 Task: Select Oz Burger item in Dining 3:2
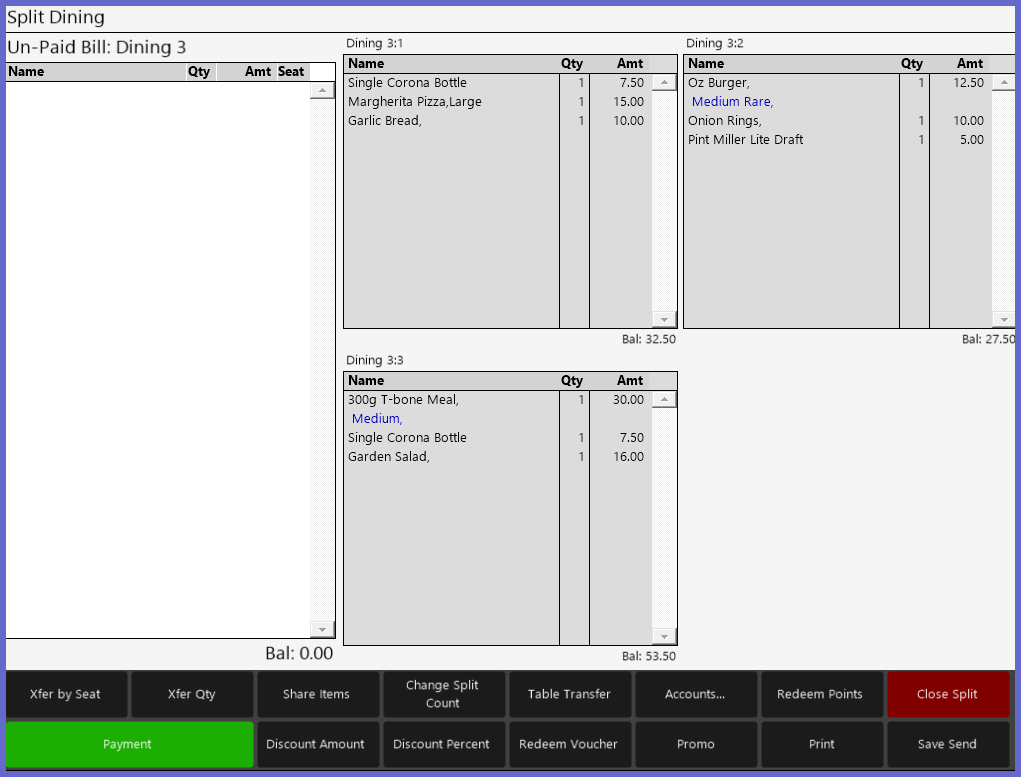pos(719,83)
